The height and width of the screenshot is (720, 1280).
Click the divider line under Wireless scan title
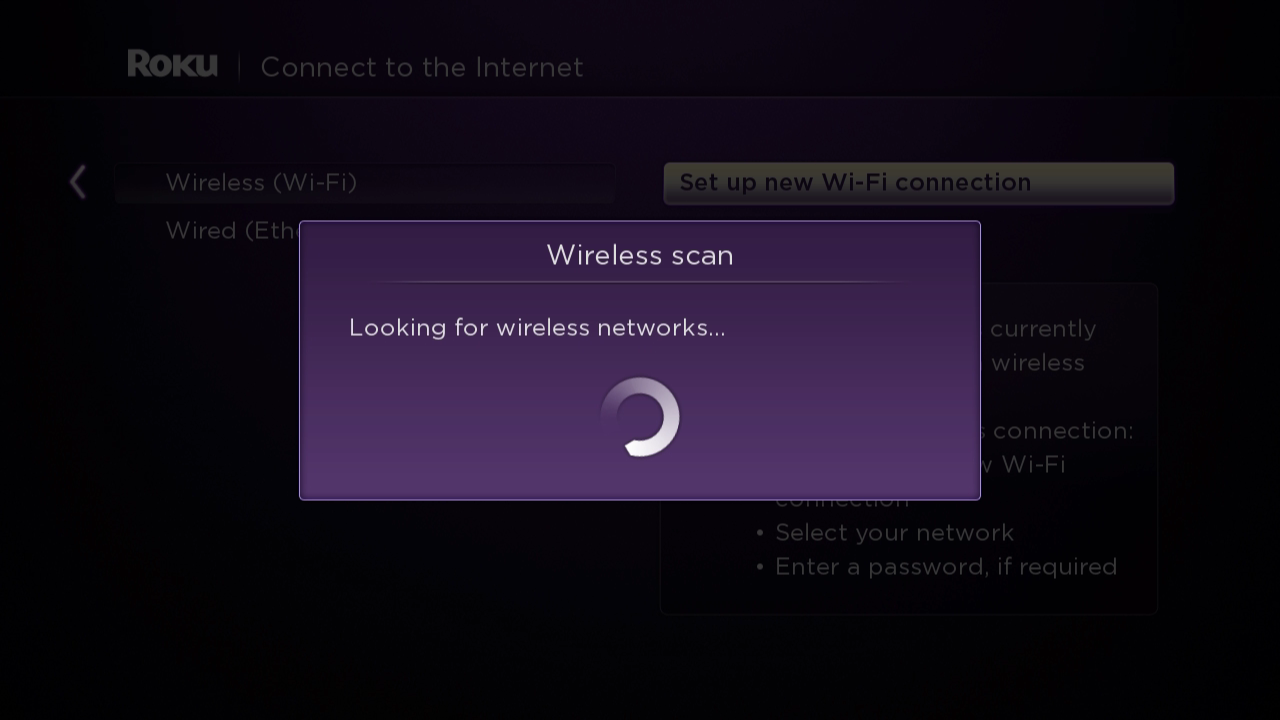(640, 283)
